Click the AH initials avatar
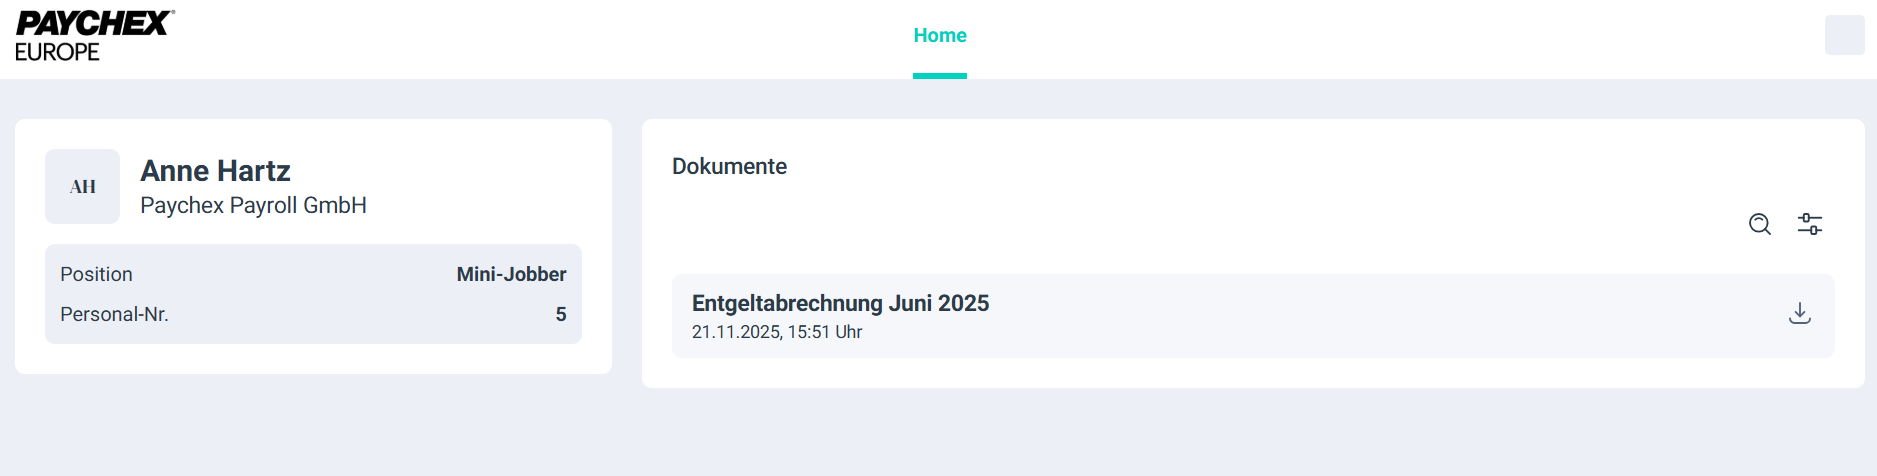The height and width of the screenshot is (476, 1877). (x=82, y=187)
